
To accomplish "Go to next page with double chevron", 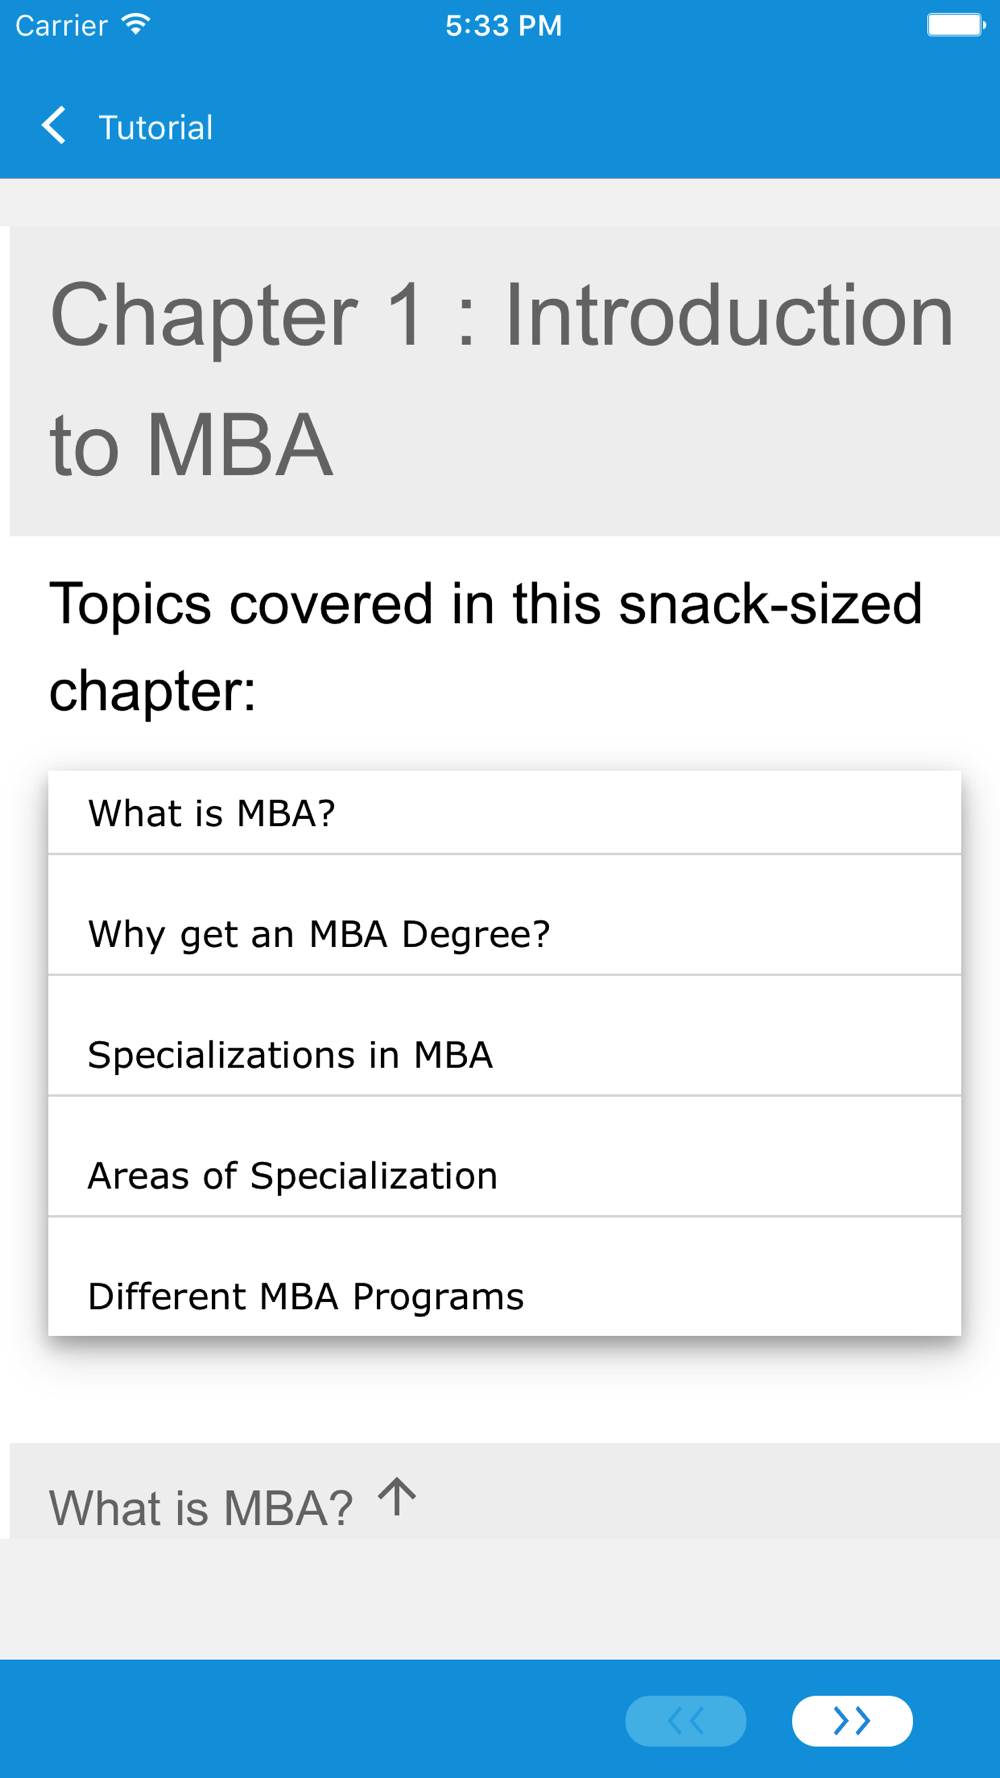I will pyautogui.click(x=852, y=1721).
